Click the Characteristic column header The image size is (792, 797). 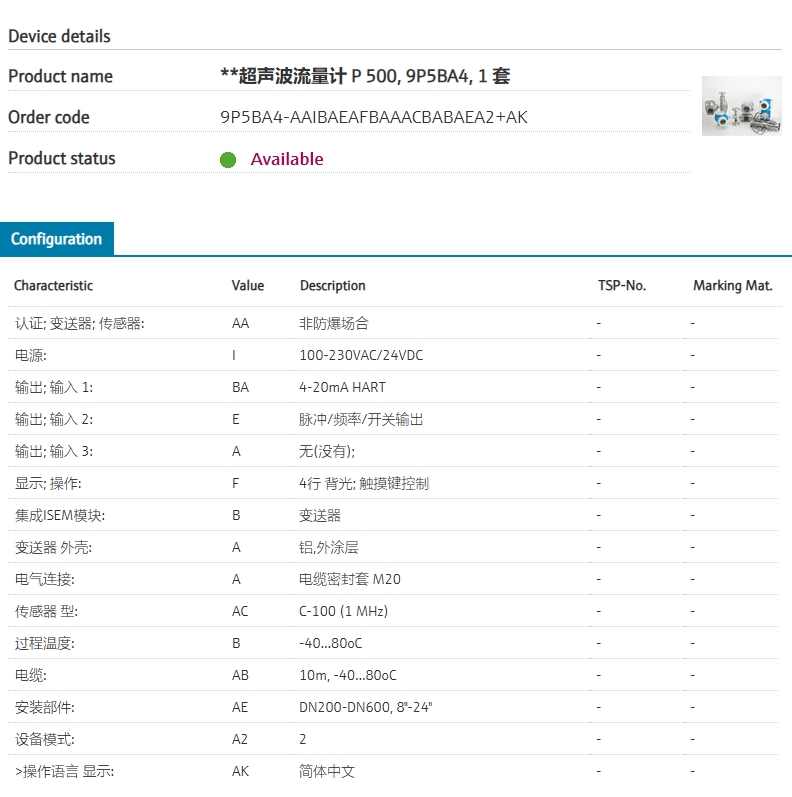[x=53, y=286]
